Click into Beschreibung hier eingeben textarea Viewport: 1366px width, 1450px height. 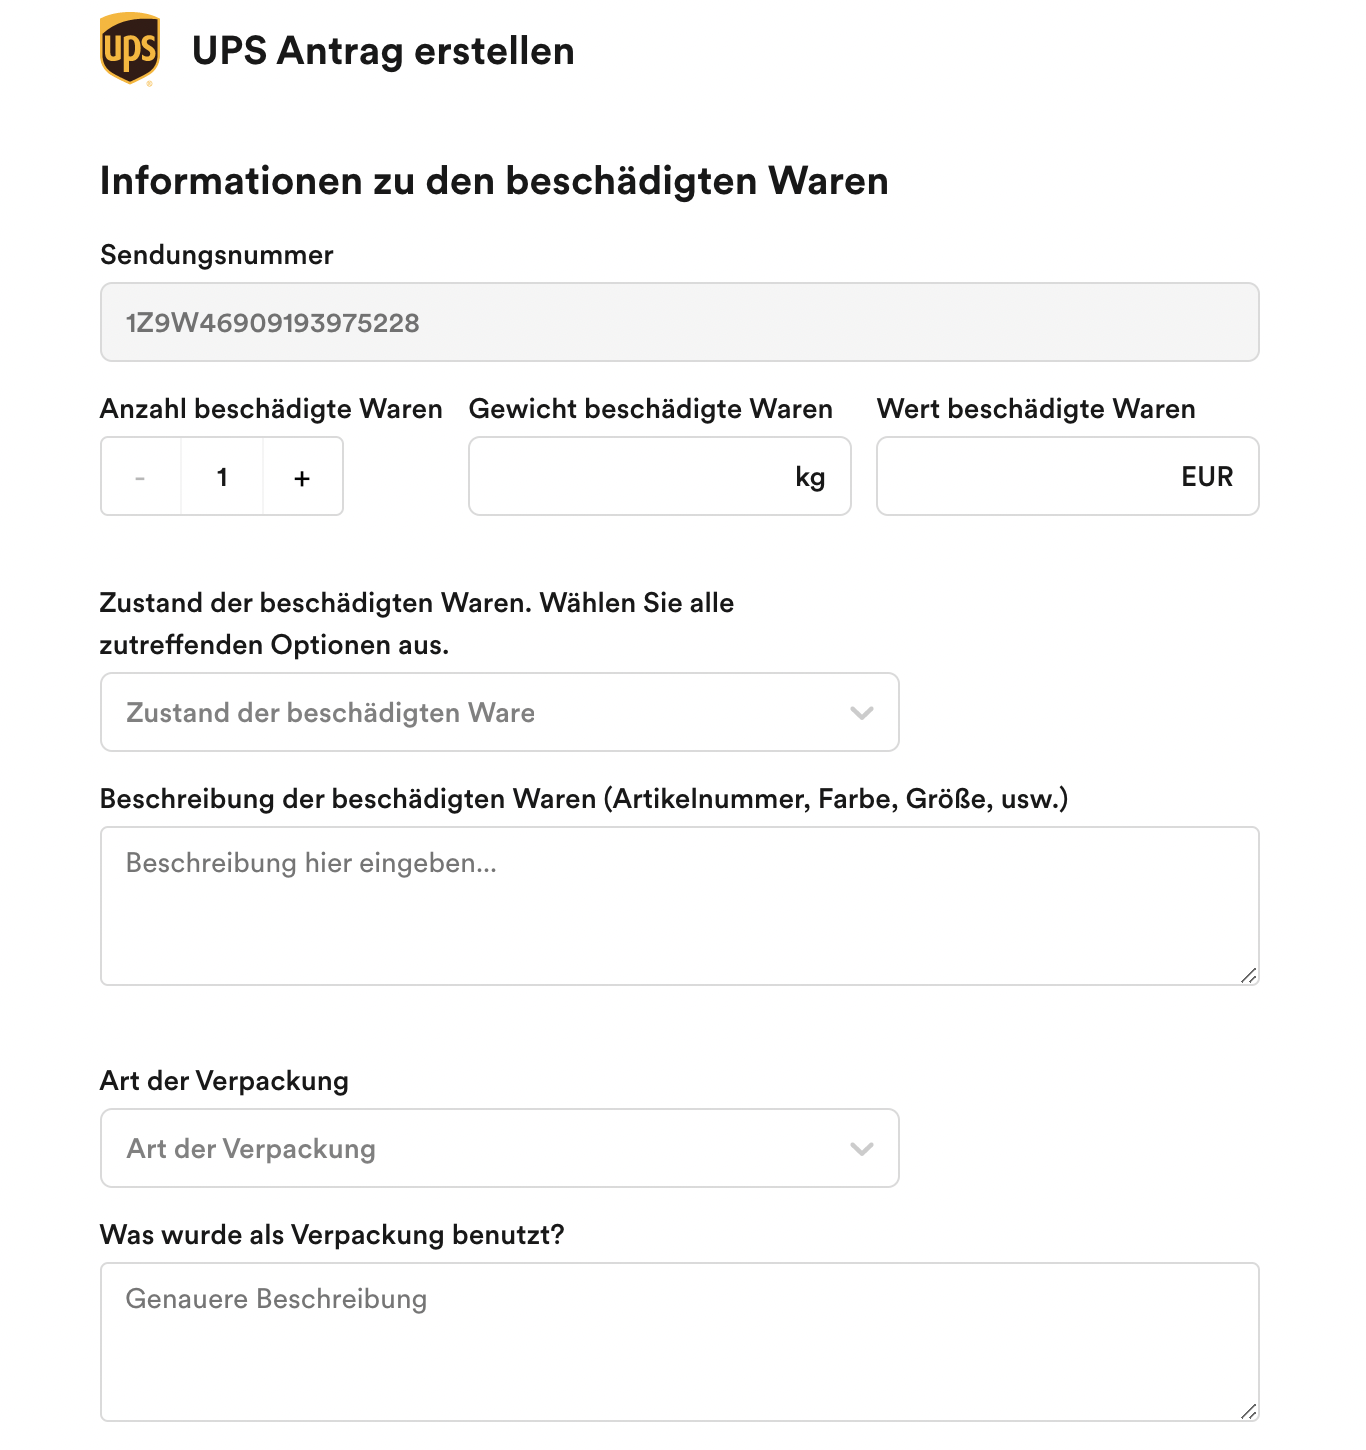coord(680,906)
